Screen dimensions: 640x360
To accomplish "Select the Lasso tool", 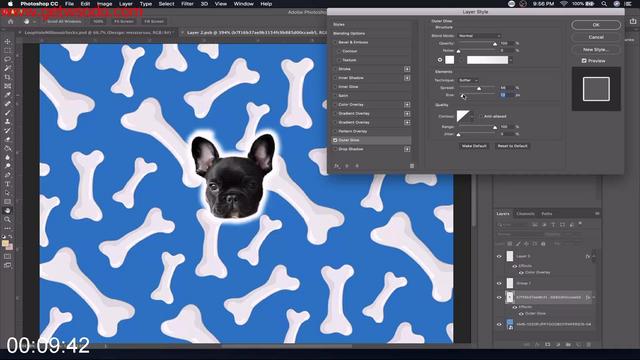I will 7,60.
